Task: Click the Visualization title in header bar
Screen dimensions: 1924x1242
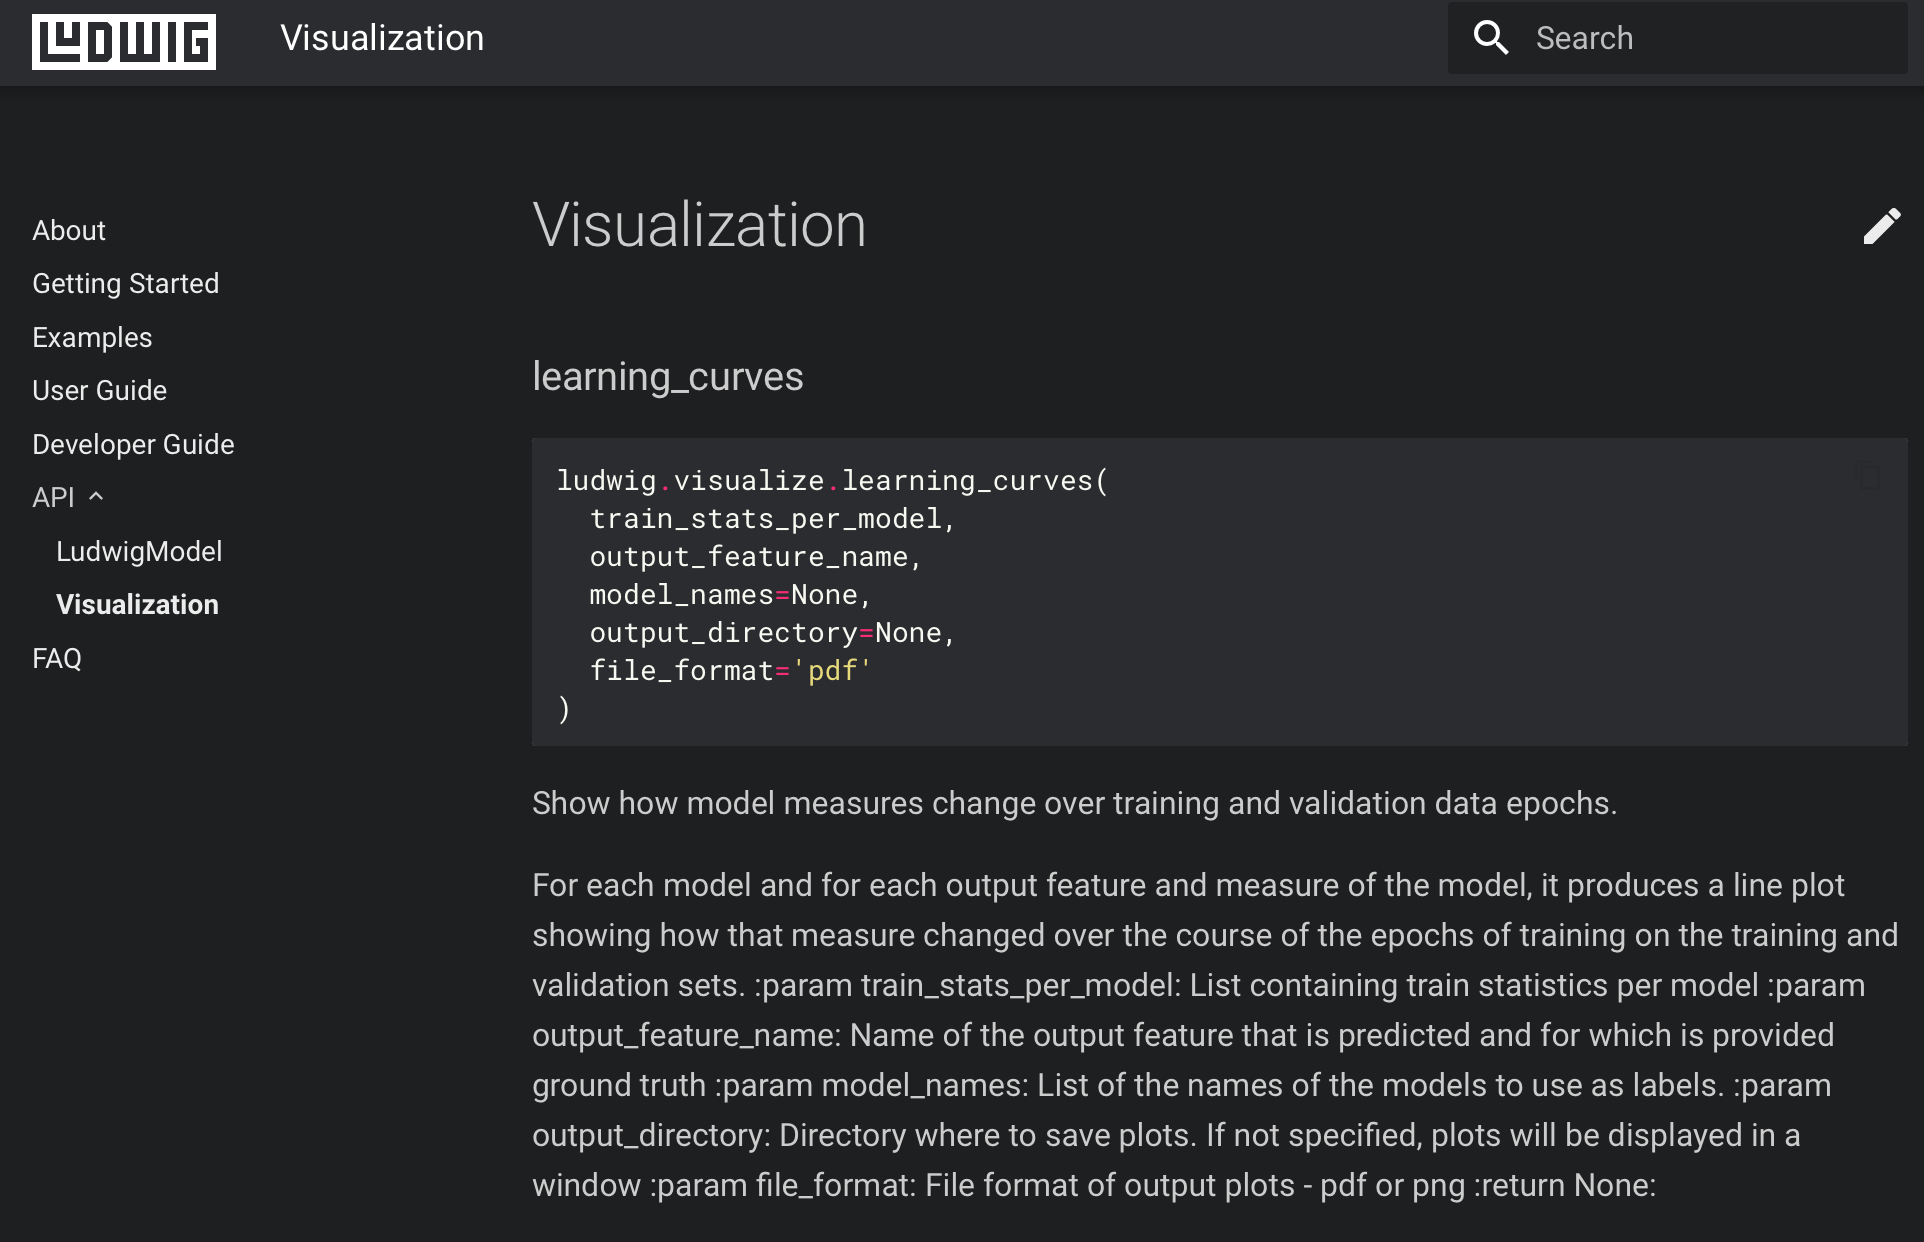Action: click(382, 38)
